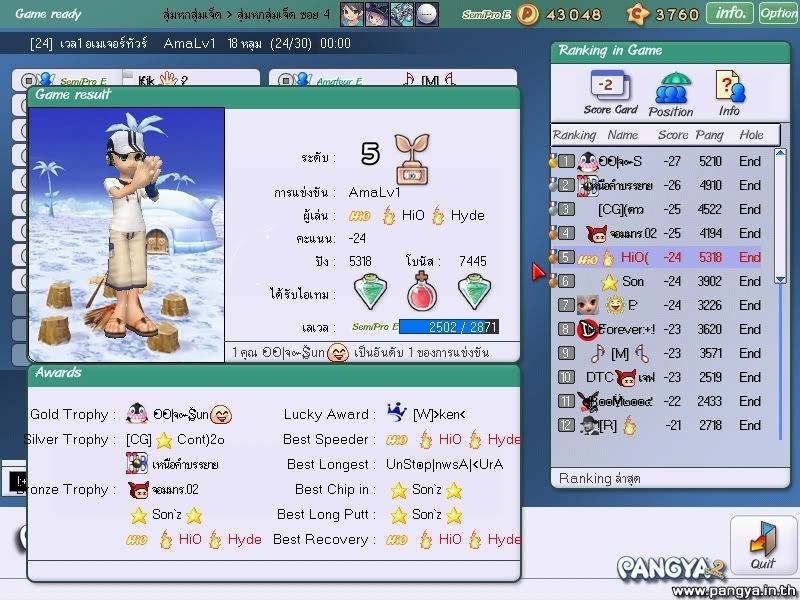Click the girl avatar in rank 7 row
Image resolution: width=800 pixels, height=600 pixels.
(587, 305)
